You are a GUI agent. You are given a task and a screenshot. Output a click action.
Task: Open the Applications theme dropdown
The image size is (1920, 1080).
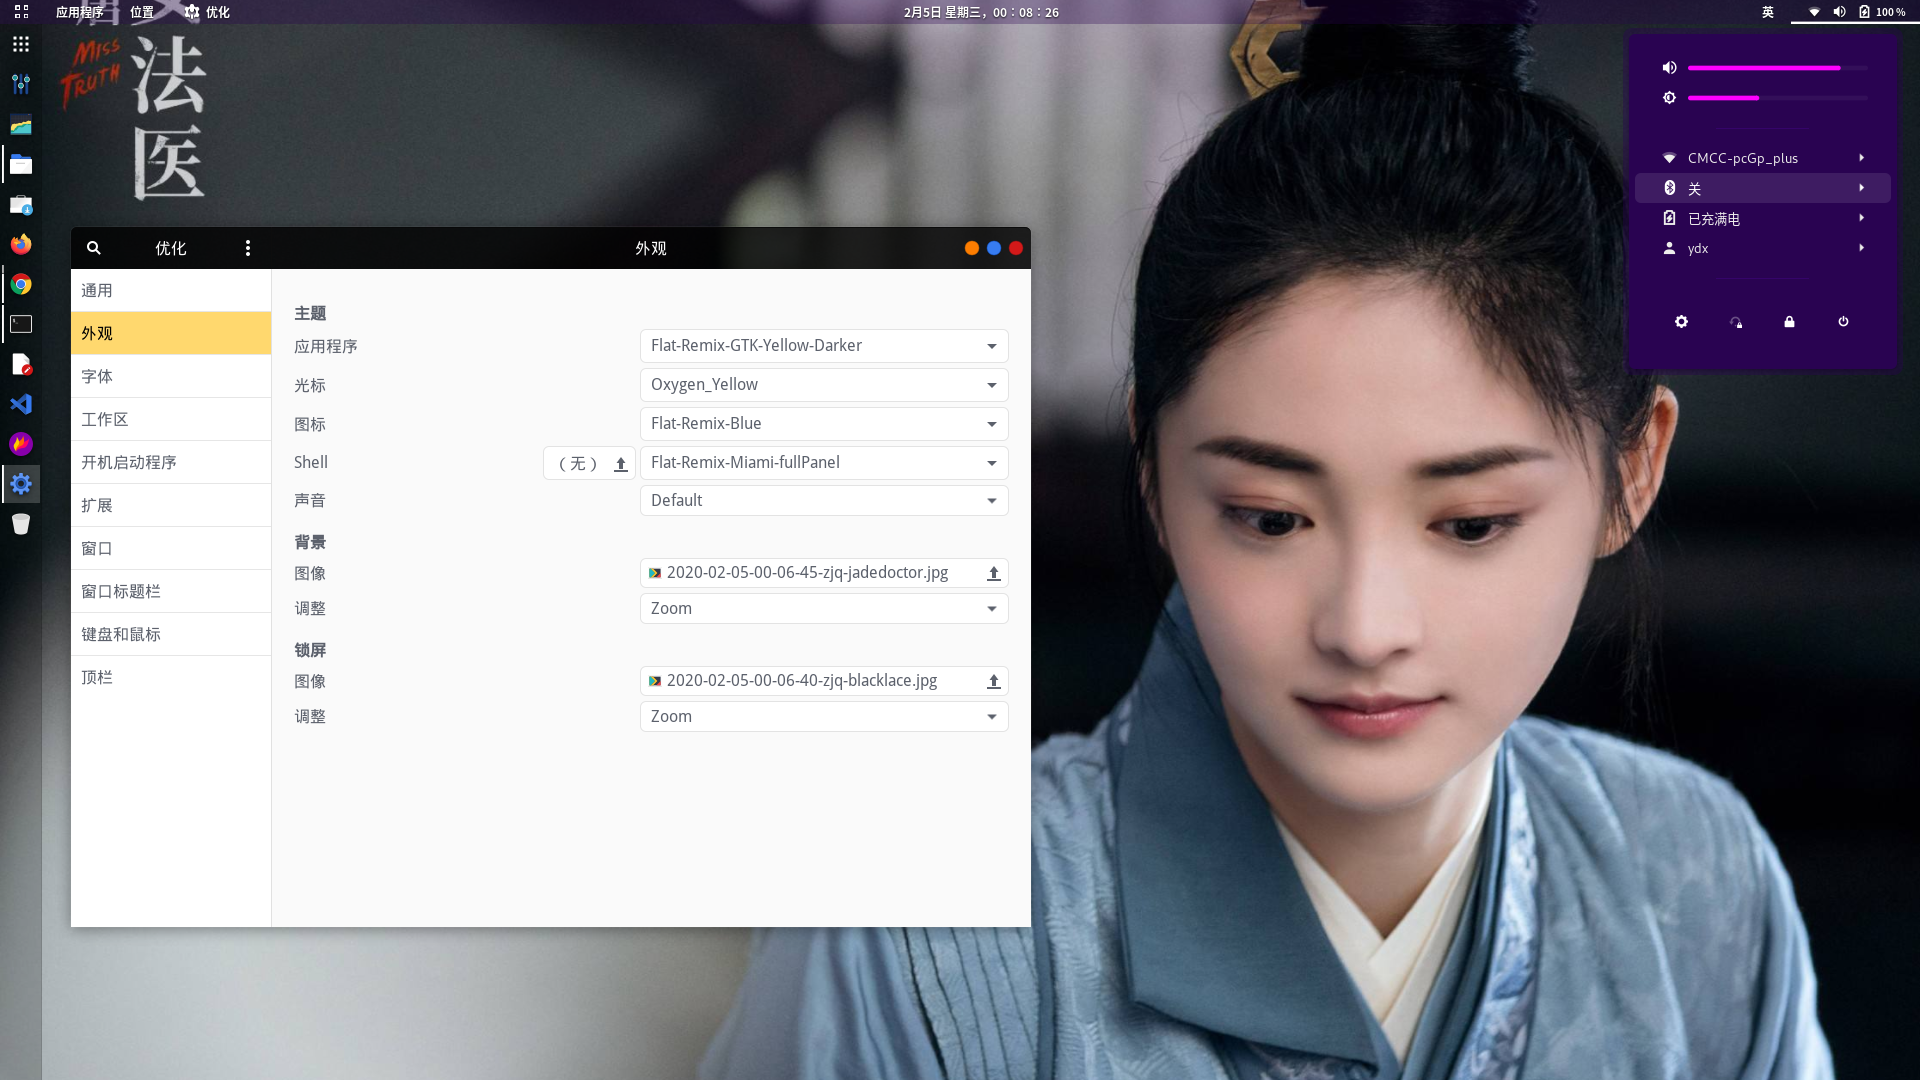[823, 346]
